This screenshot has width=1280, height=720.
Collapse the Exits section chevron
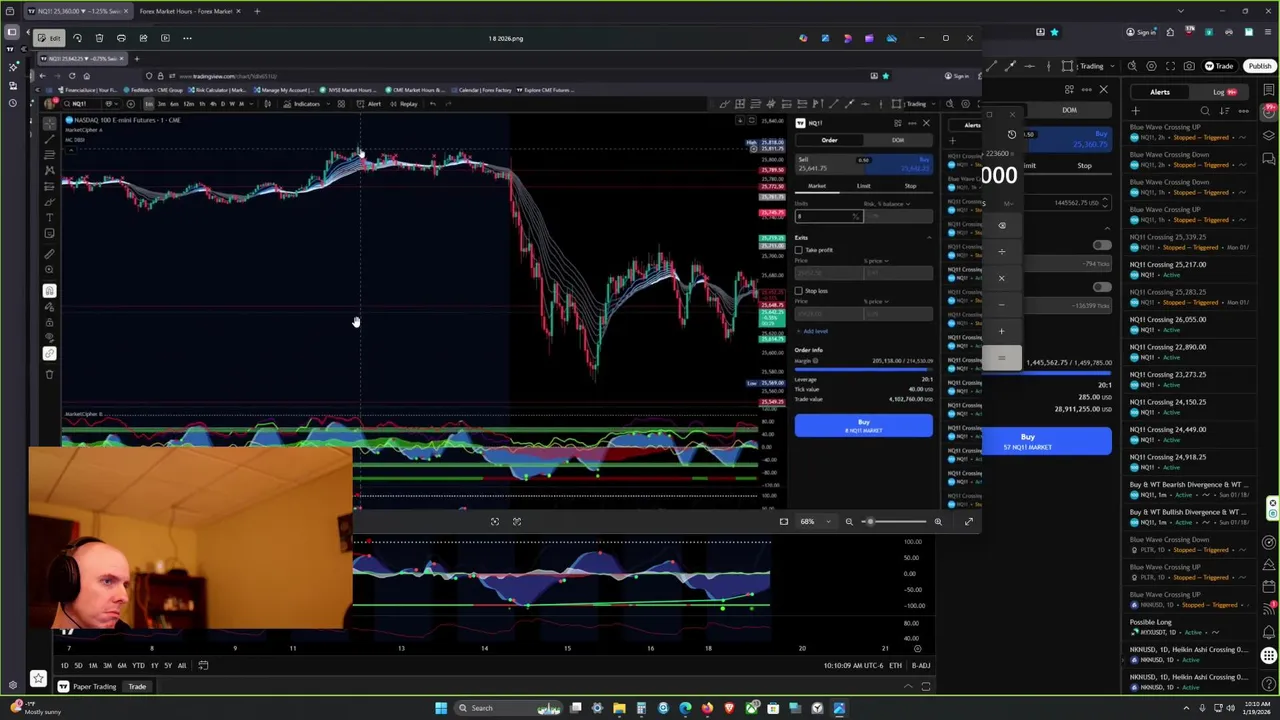point(1106,228)
